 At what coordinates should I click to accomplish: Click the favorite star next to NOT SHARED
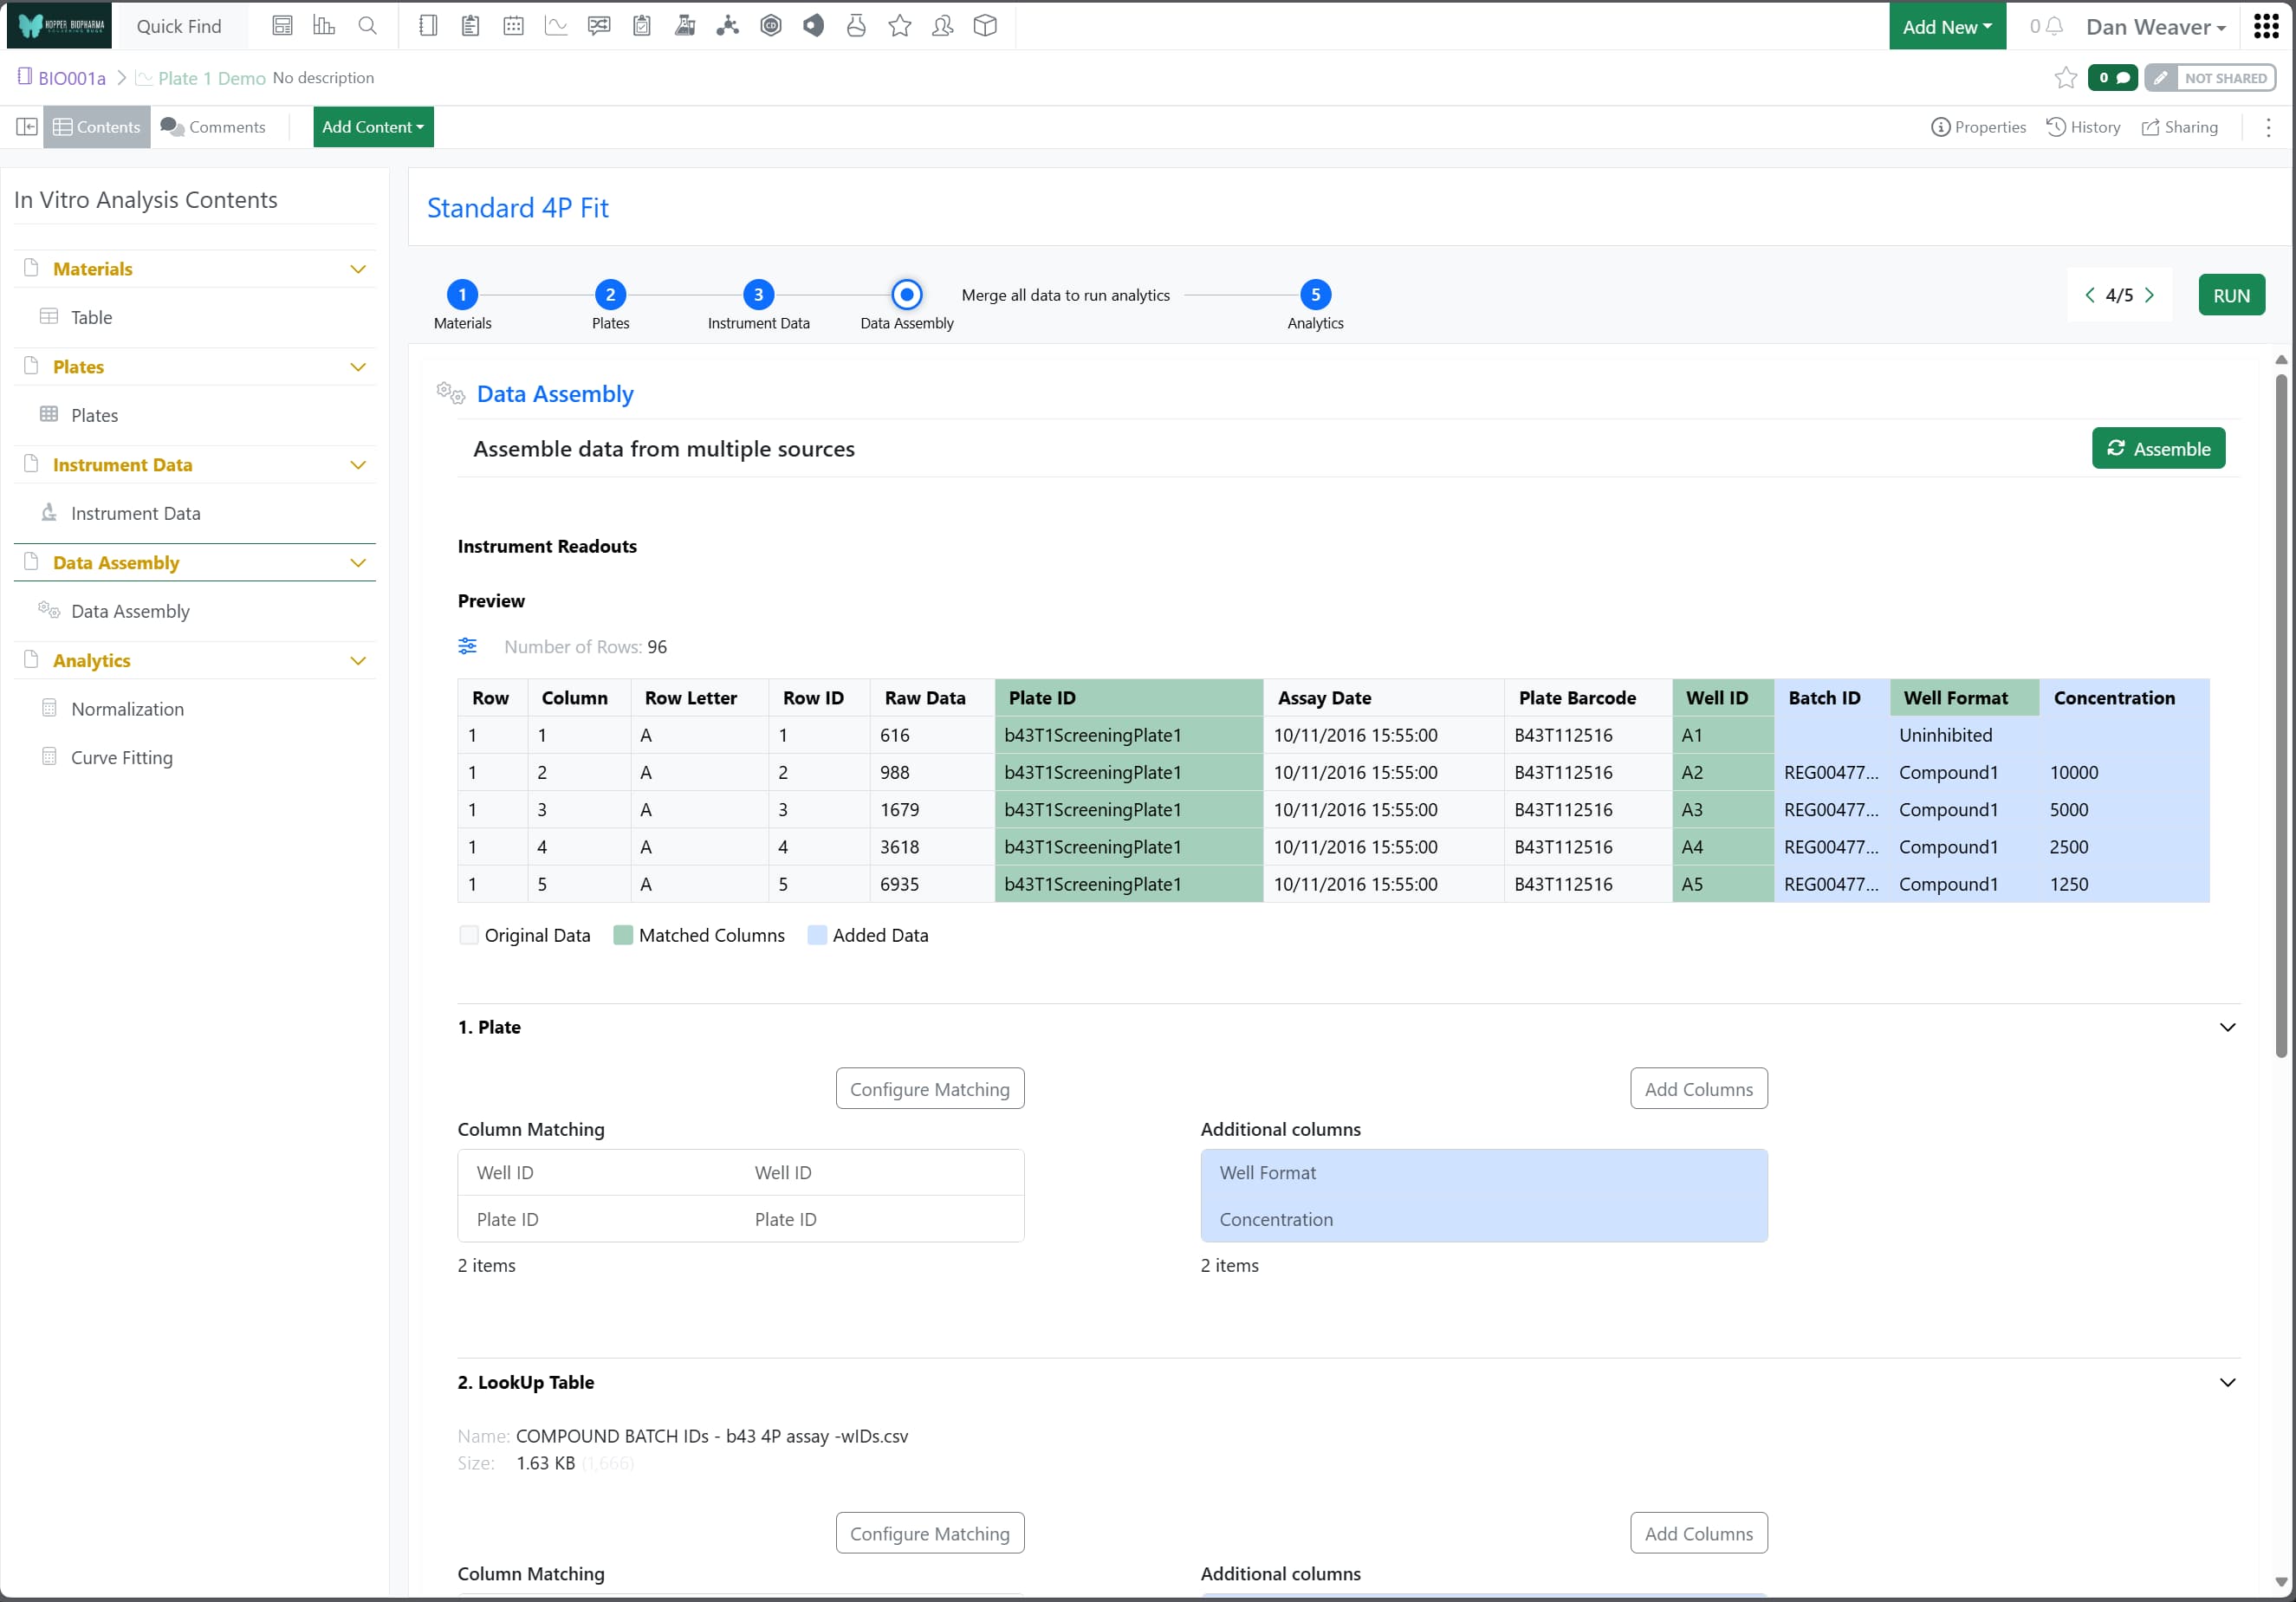(2065, 78)
